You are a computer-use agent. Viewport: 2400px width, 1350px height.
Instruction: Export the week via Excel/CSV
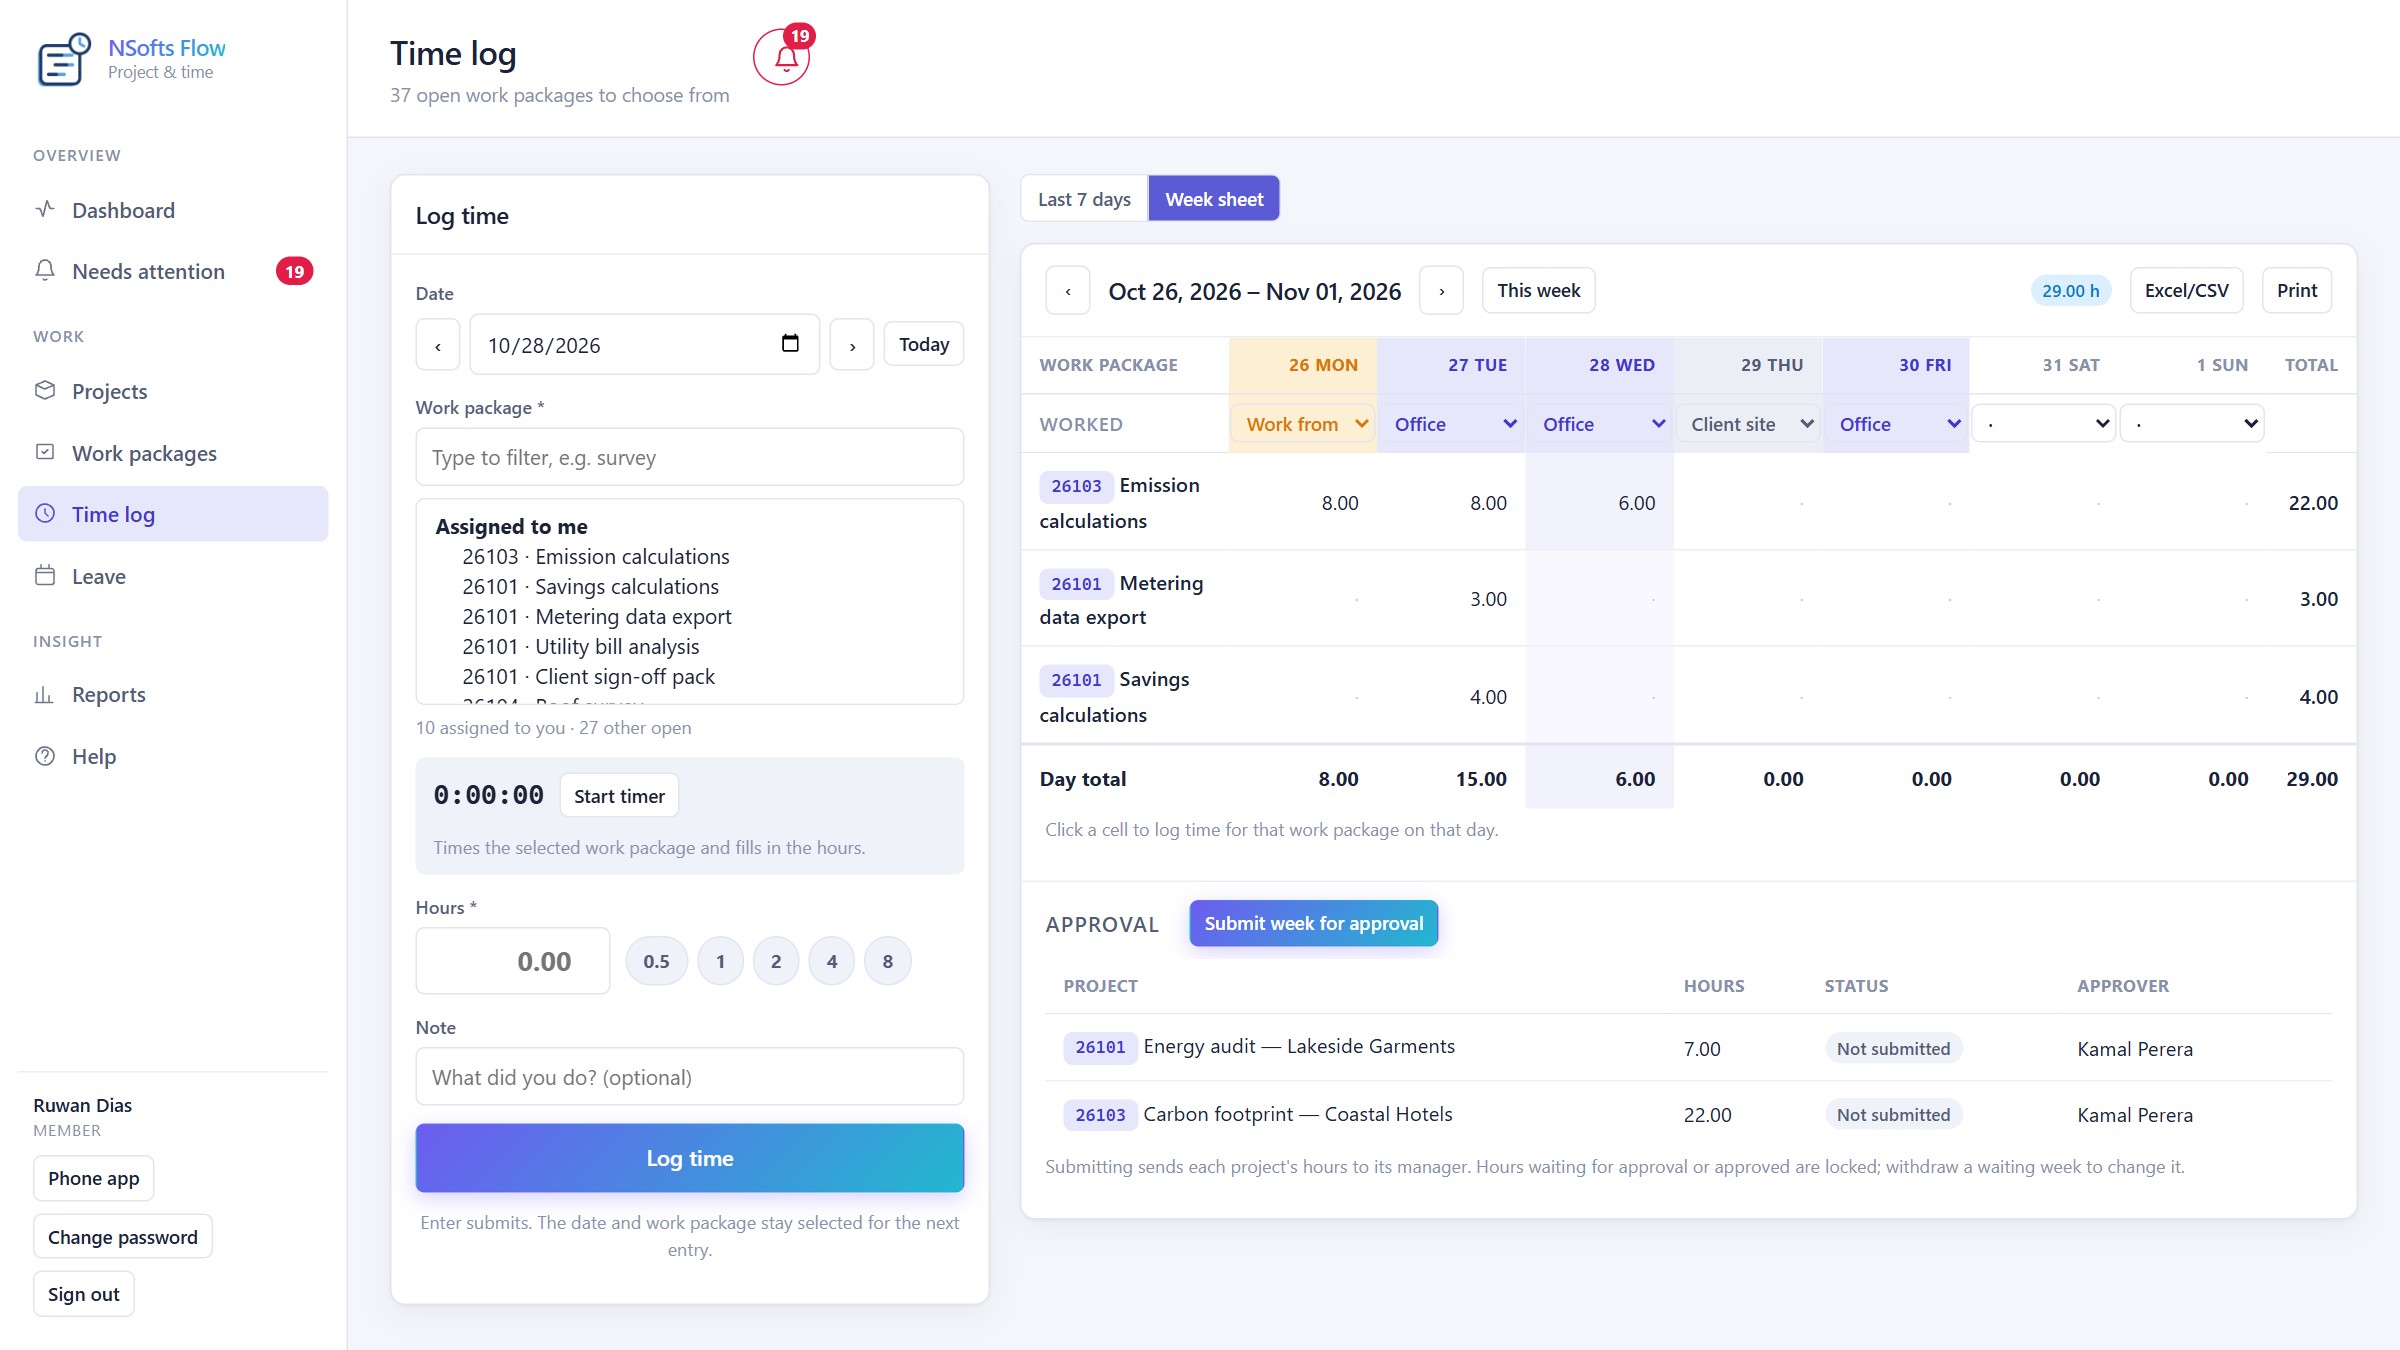2186,291
